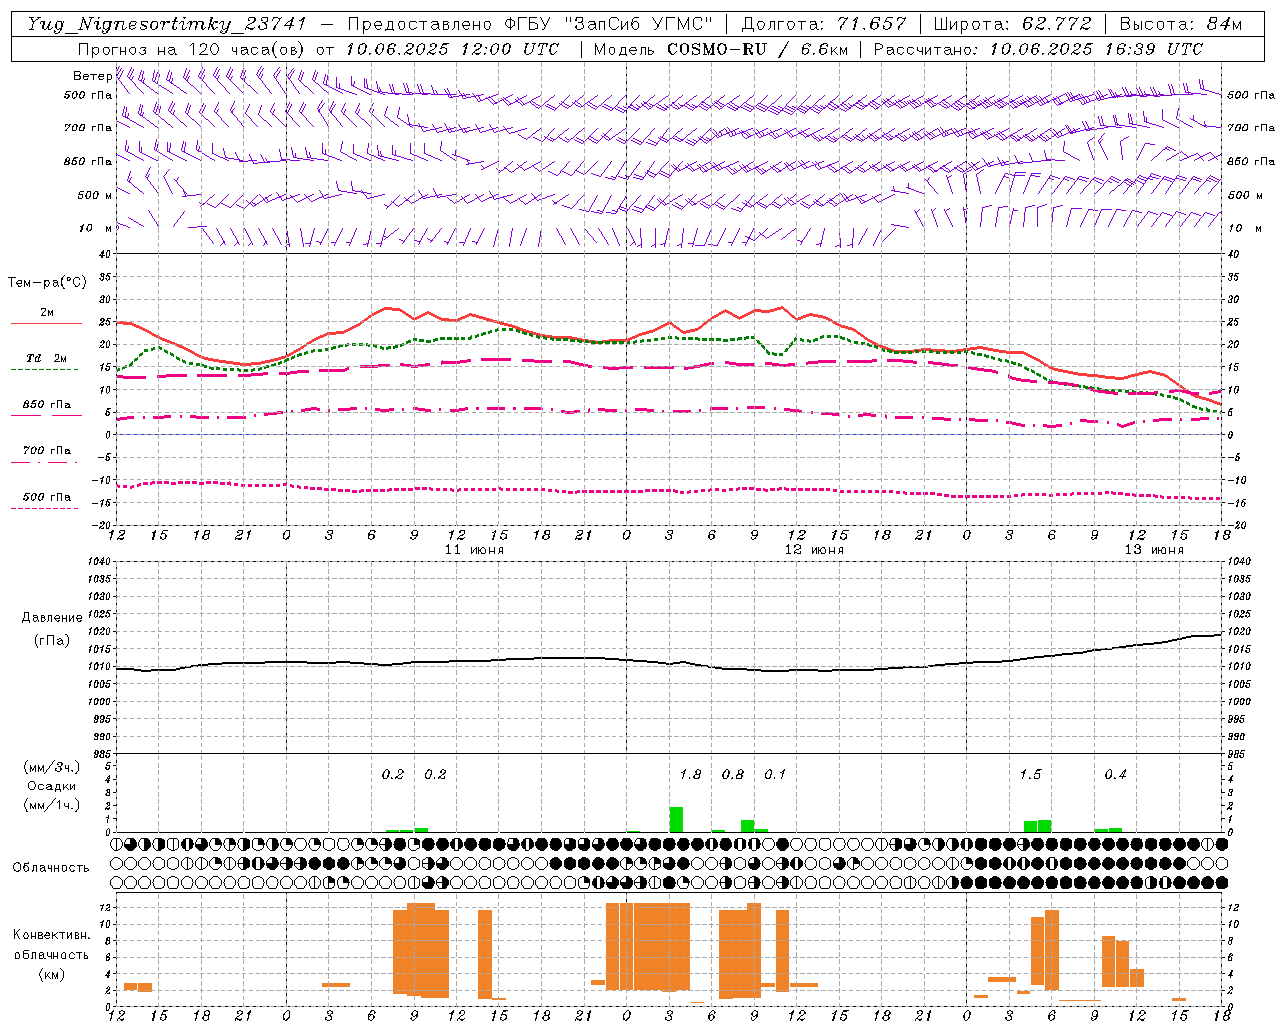Viewport: 1280px width, 1024px height.
Task: Click the 700 гПа temperature legend entry
Action: click(x=47, y=451)
